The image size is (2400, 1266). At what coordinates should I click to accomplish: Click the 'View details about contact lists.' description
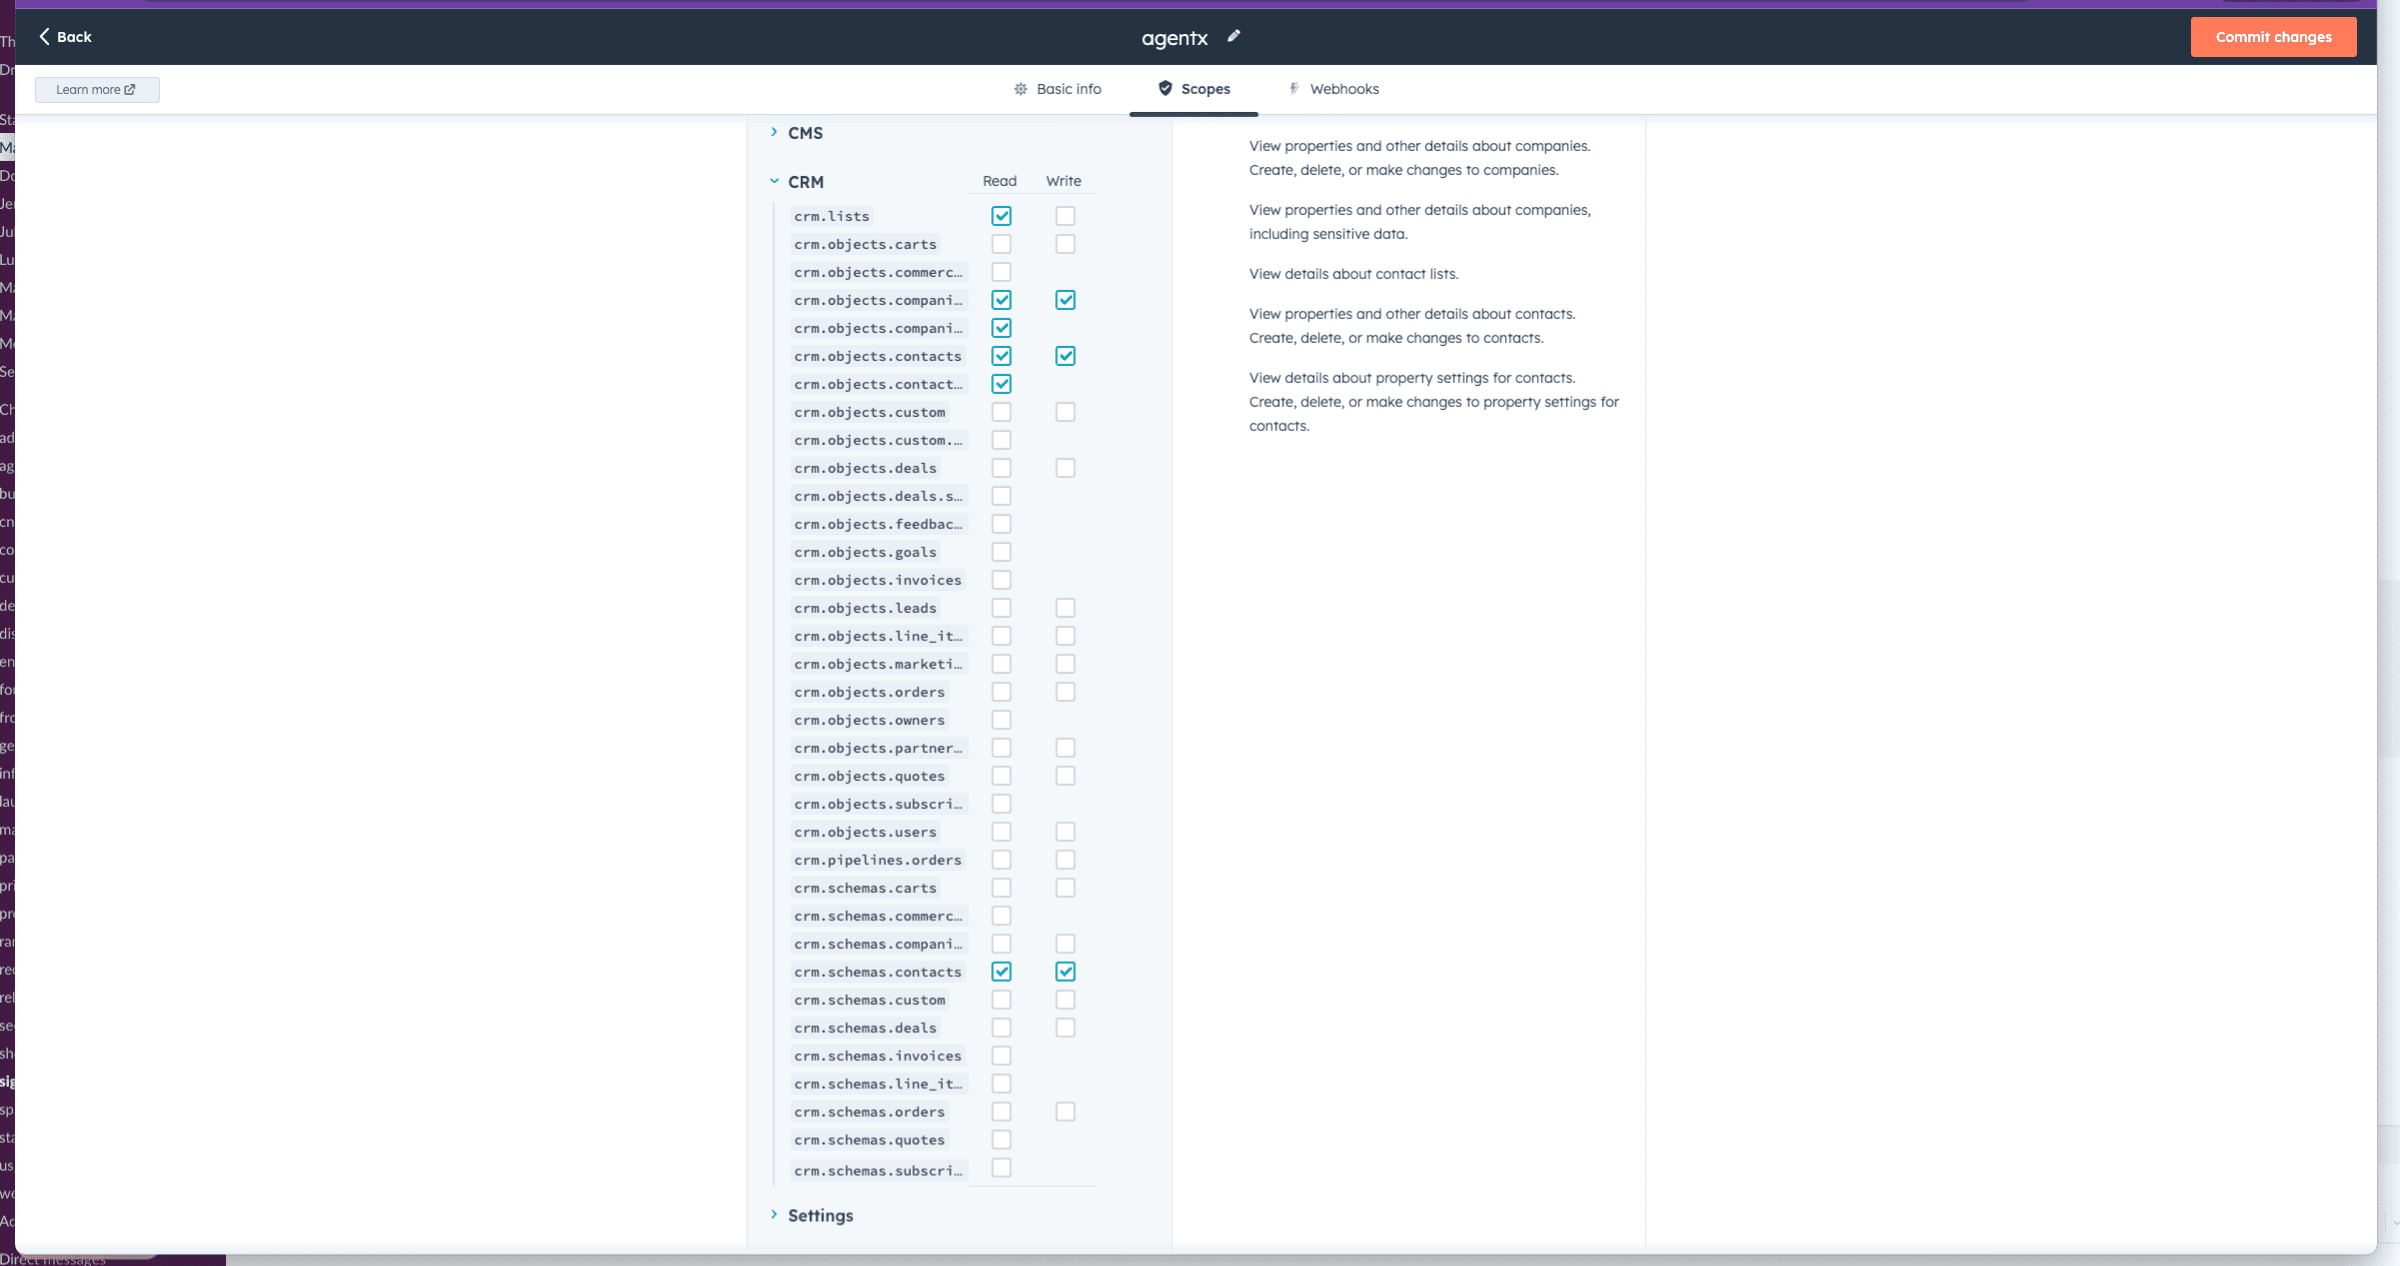click(x=1353, y=274)
